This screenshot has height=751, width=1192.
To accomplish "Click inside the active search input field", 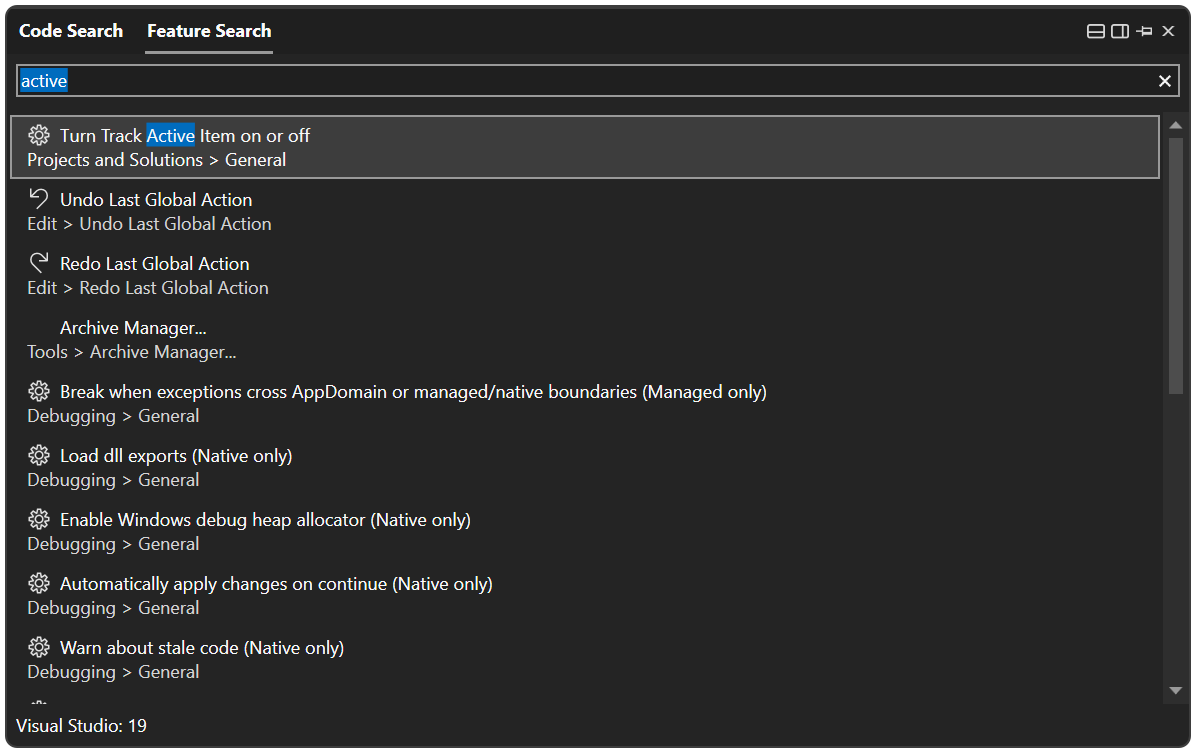I will coord(400,80).
